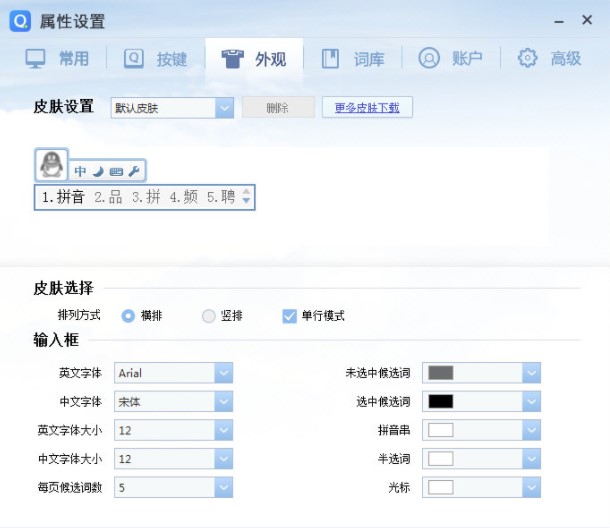Screen dimensions: 610x528
Task: Expand the 每页候选词数 dropdown
Action: point(174,487)
